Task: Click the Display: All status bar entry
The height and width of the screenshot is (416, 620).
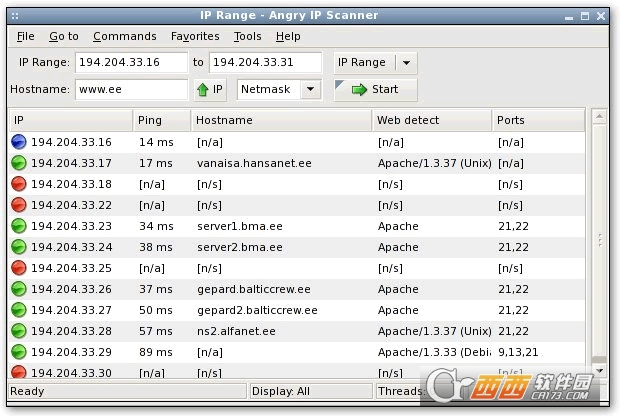Action: 281,391
